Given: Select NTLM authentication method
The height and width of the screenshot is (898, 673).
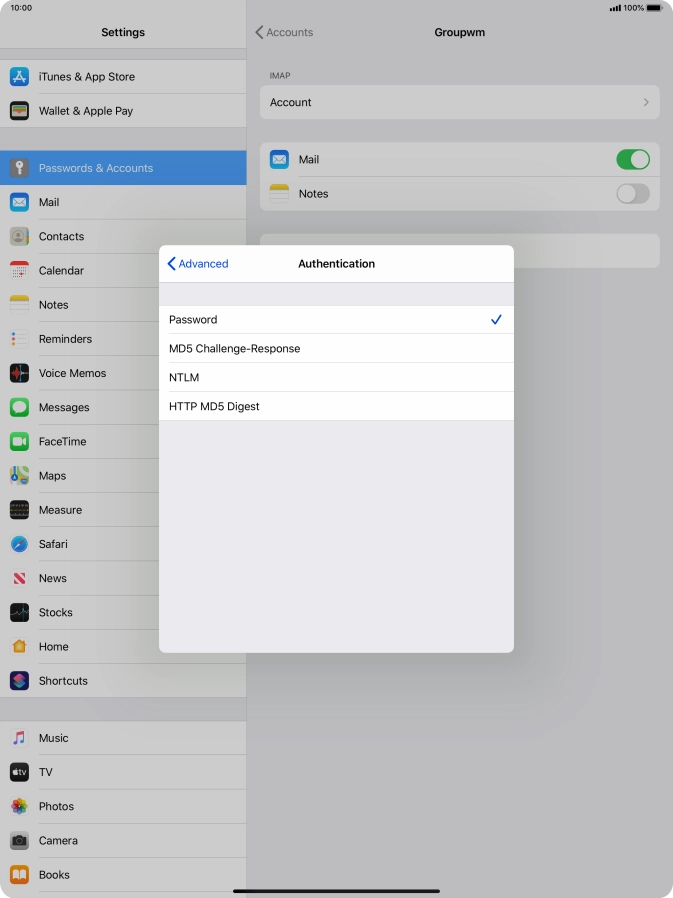Looking at the screenshot, I should pos(335,378).
